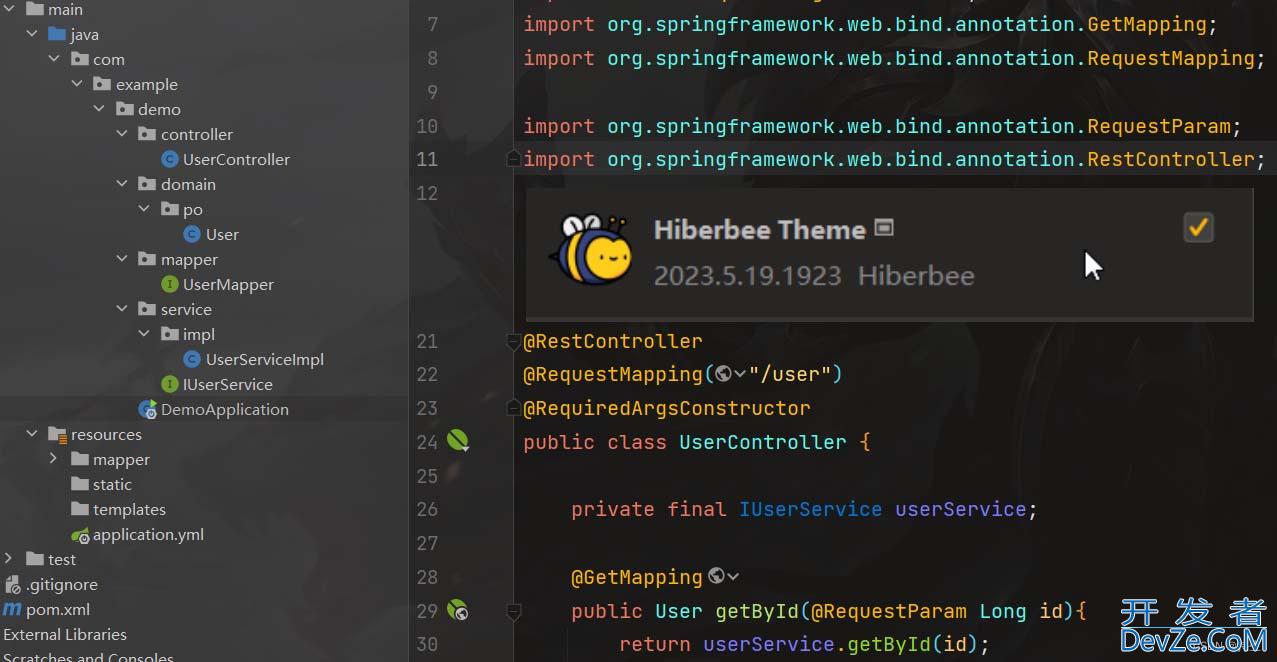Select DemoApplication in the tree
This screenshot has width=1277, height=662.
pyautogui.click(x=225, y=409)
